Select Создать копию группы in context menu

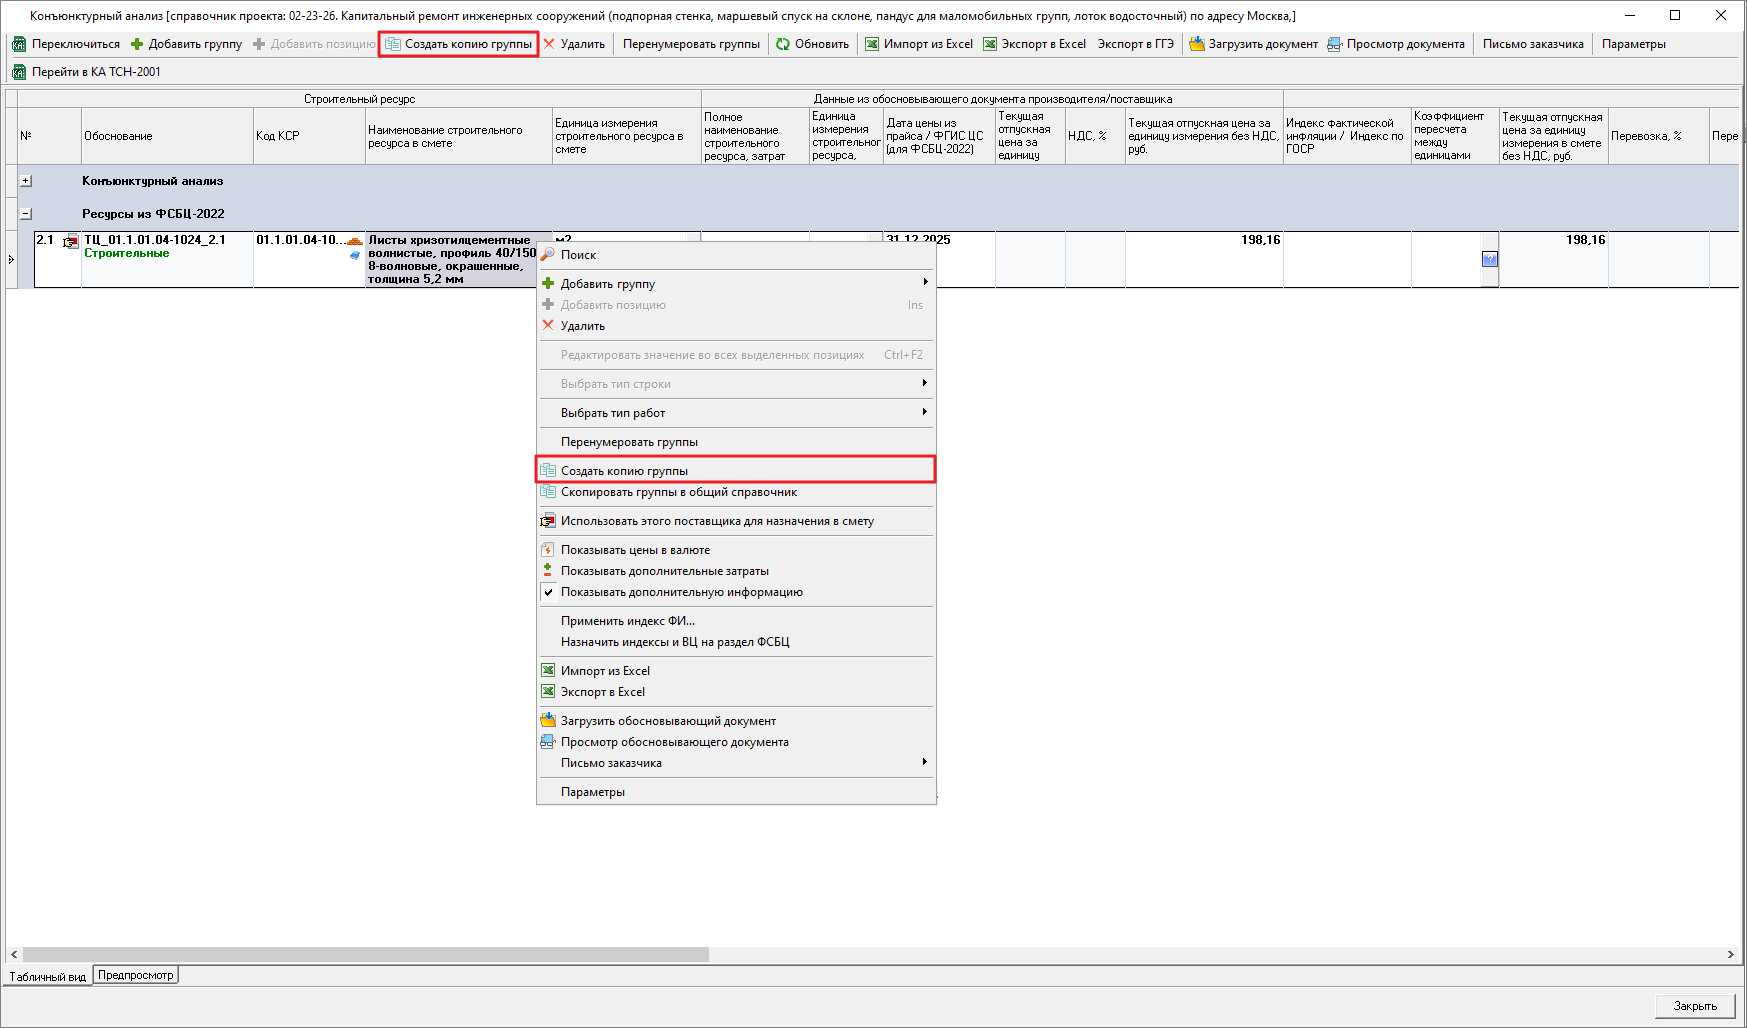pos(624,471)
